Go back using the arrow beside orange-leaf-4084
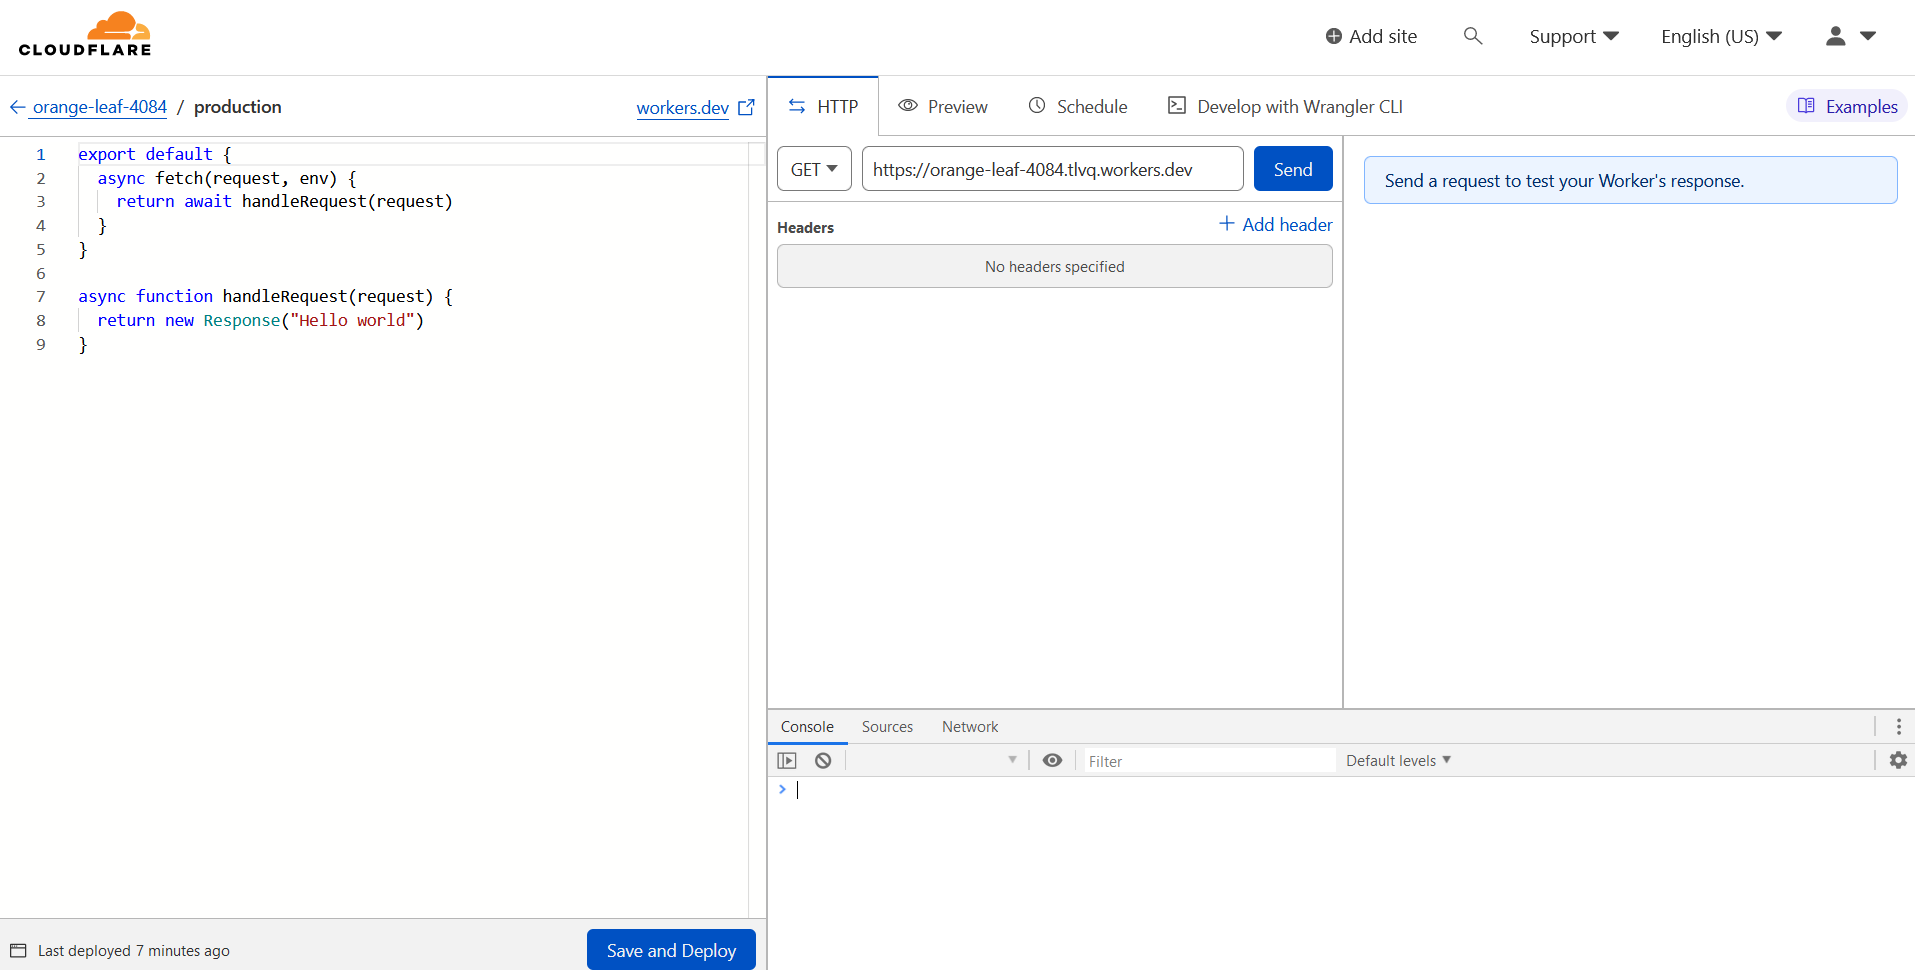The height and width of the screenshot is (970, 1915). coord(16,107)
